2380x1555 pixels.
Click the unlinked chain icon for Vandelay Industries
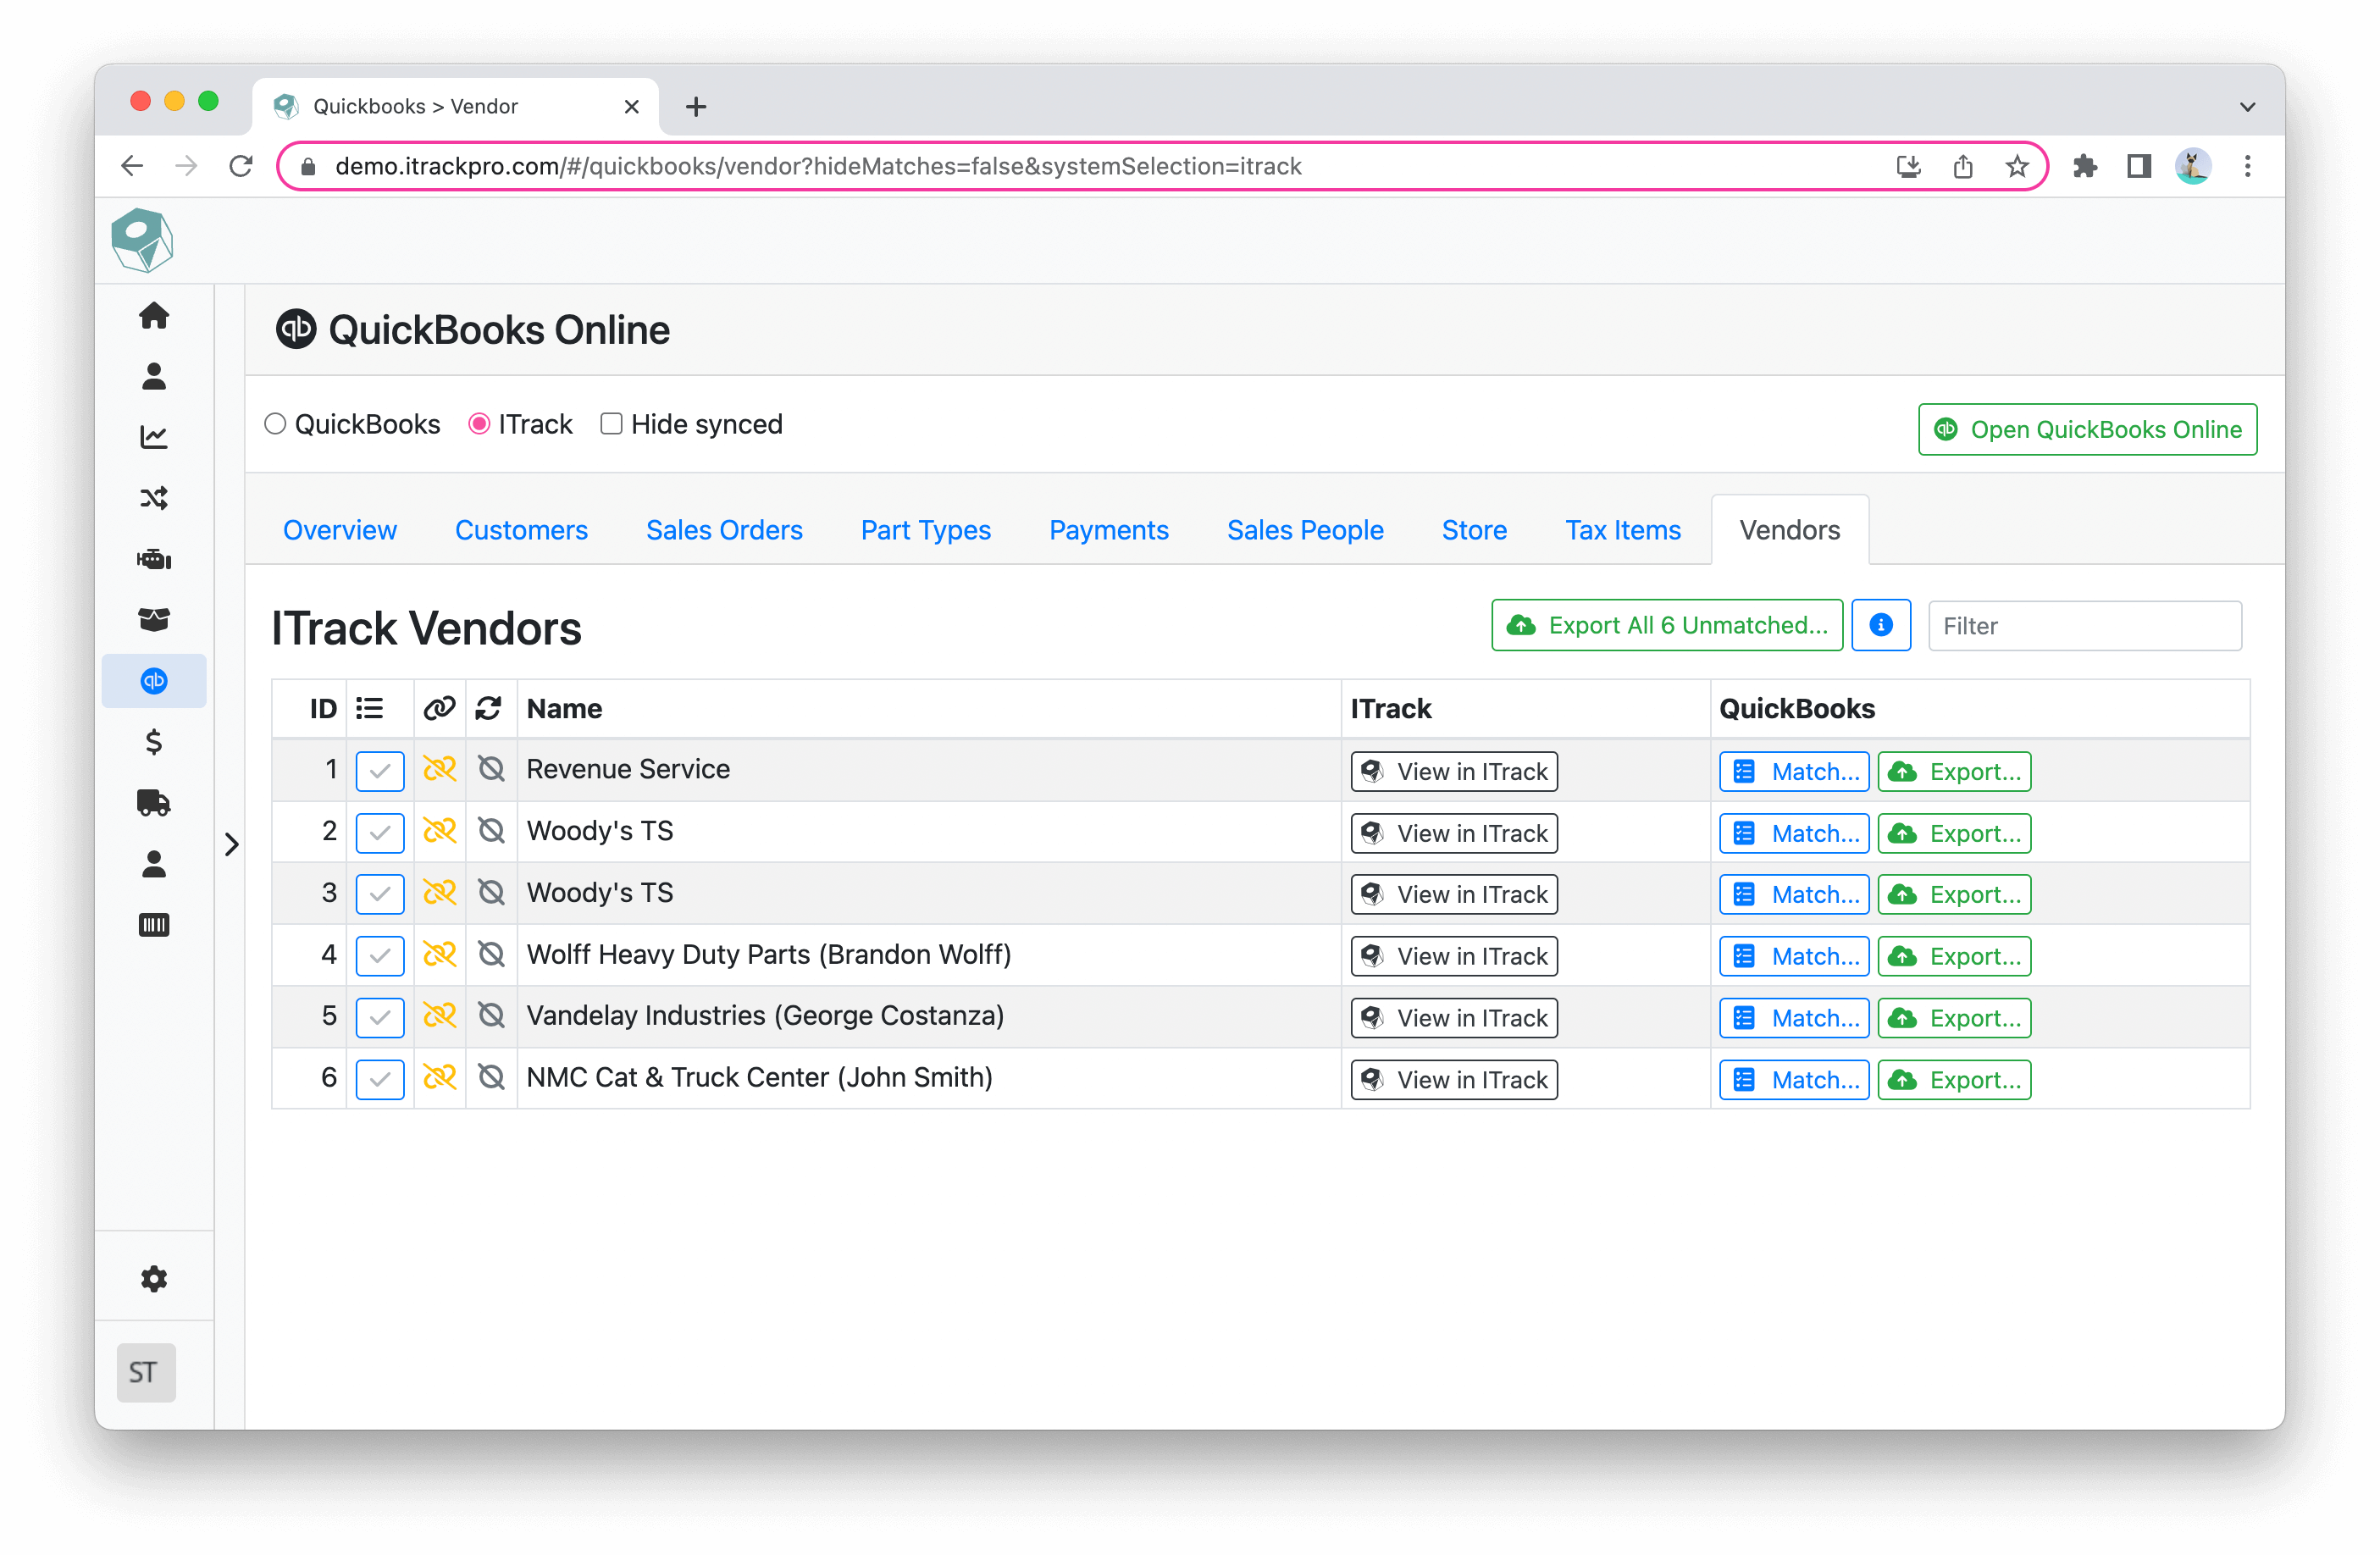point(440,1016)
